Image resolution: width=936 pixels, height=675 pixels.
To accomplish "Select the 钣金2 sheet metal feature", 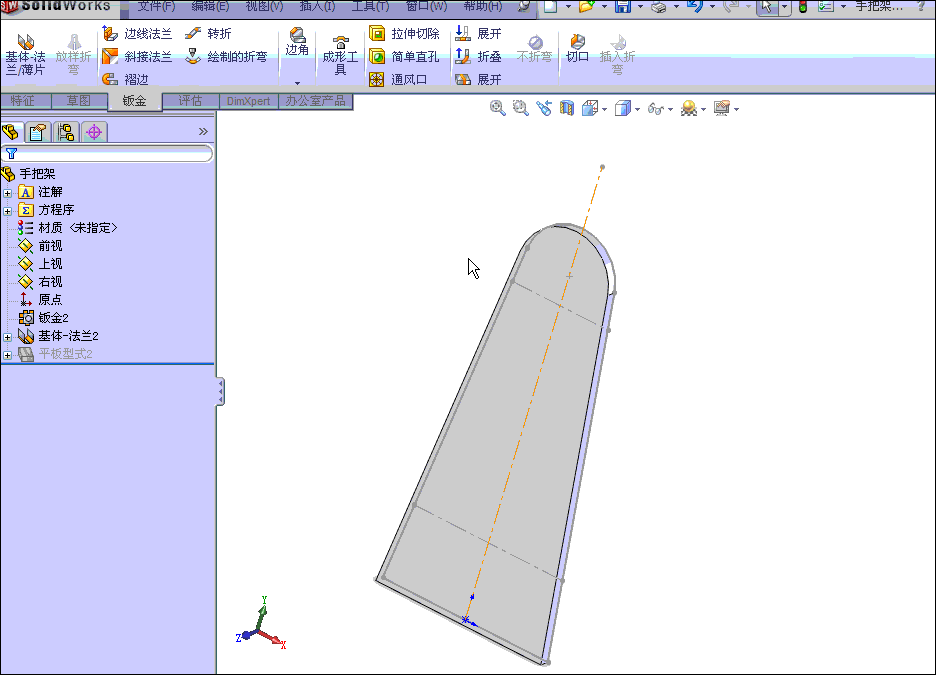I will pyautogui.click(x=44, y=318).
